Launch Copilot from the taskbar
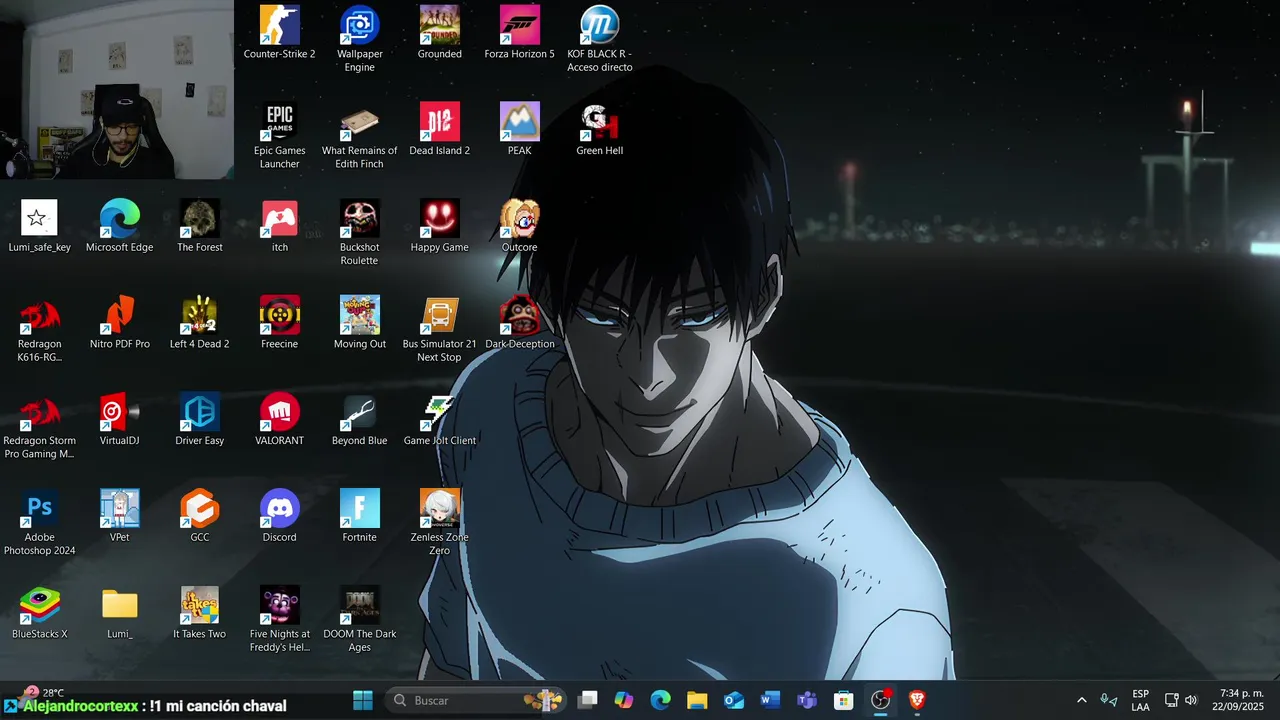1280x720 pixels. (x=624, y=700)
